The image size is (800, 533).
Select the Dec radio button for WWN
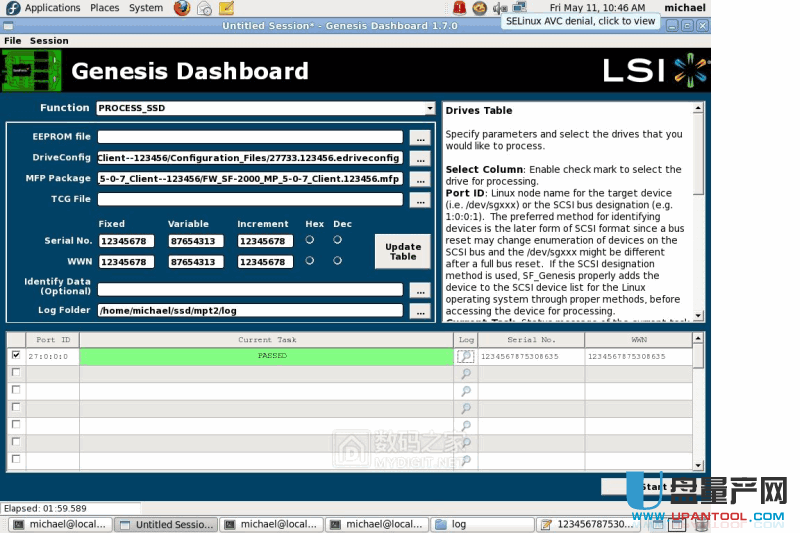pyautogui.click(x=337, y=261)
